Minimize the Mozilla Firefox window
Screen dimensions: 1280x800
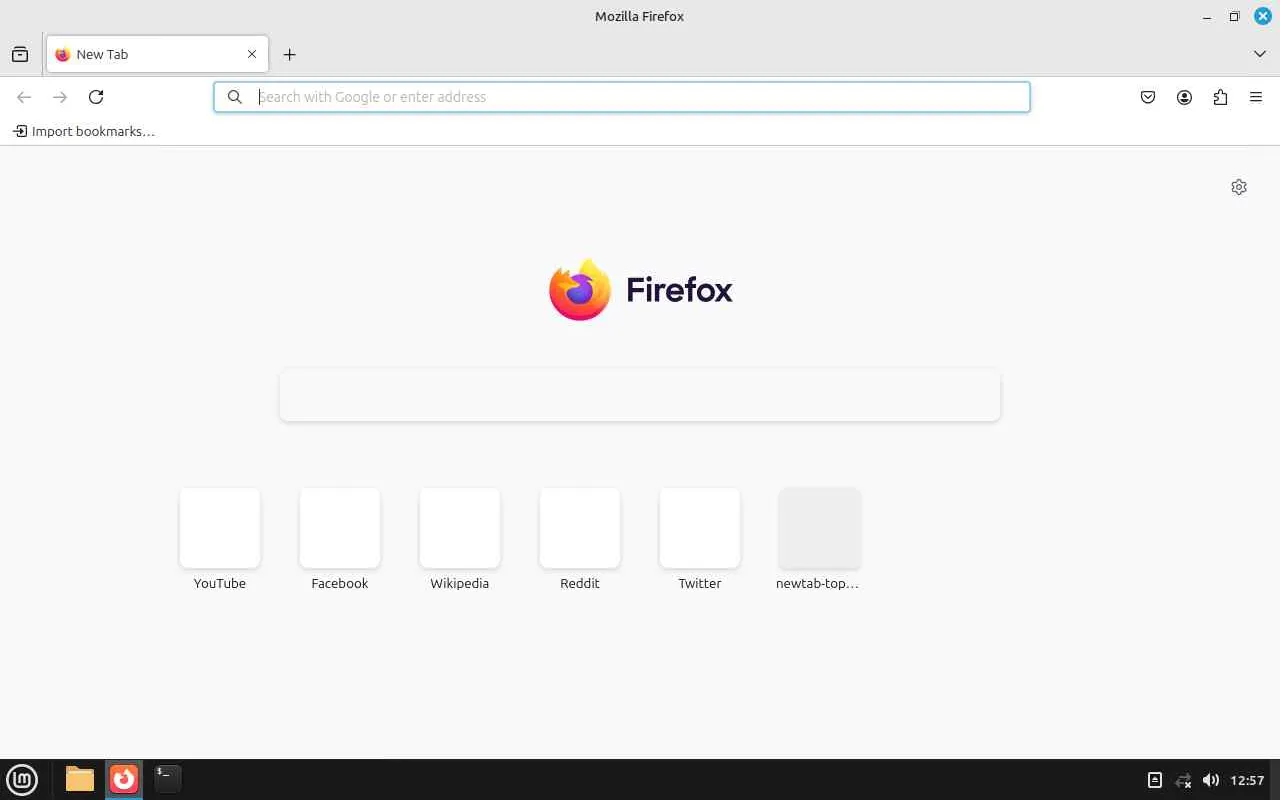[1207, 16]
